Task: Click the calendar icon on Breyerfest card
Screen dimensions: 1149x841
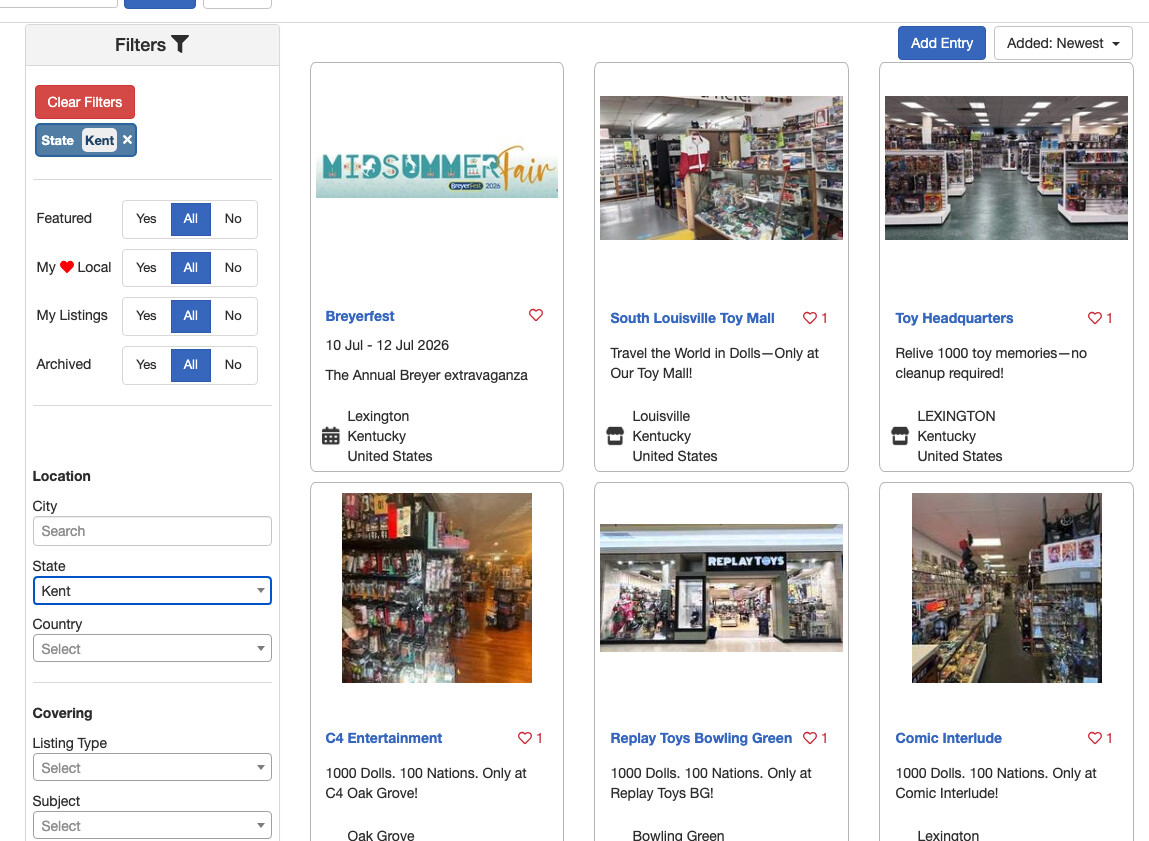Action: 331,436
